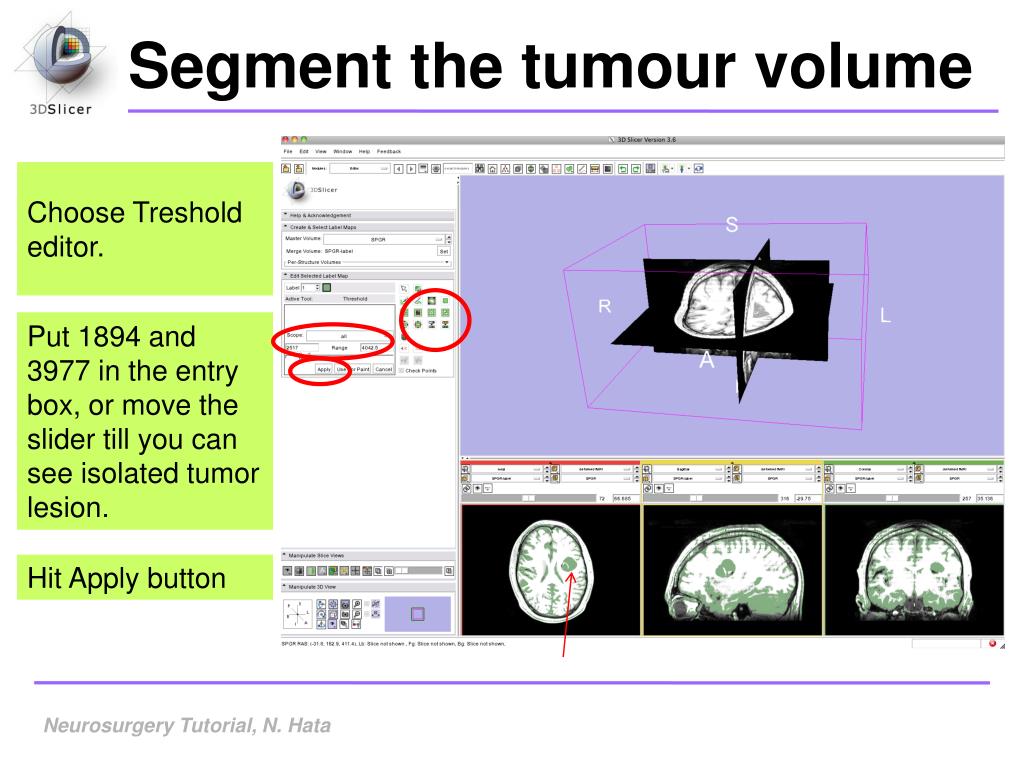Image resolution: width=1024 pixels, height=768 pixels.
Task: Open the Modules selector dropdown
Action: (360, 168)
